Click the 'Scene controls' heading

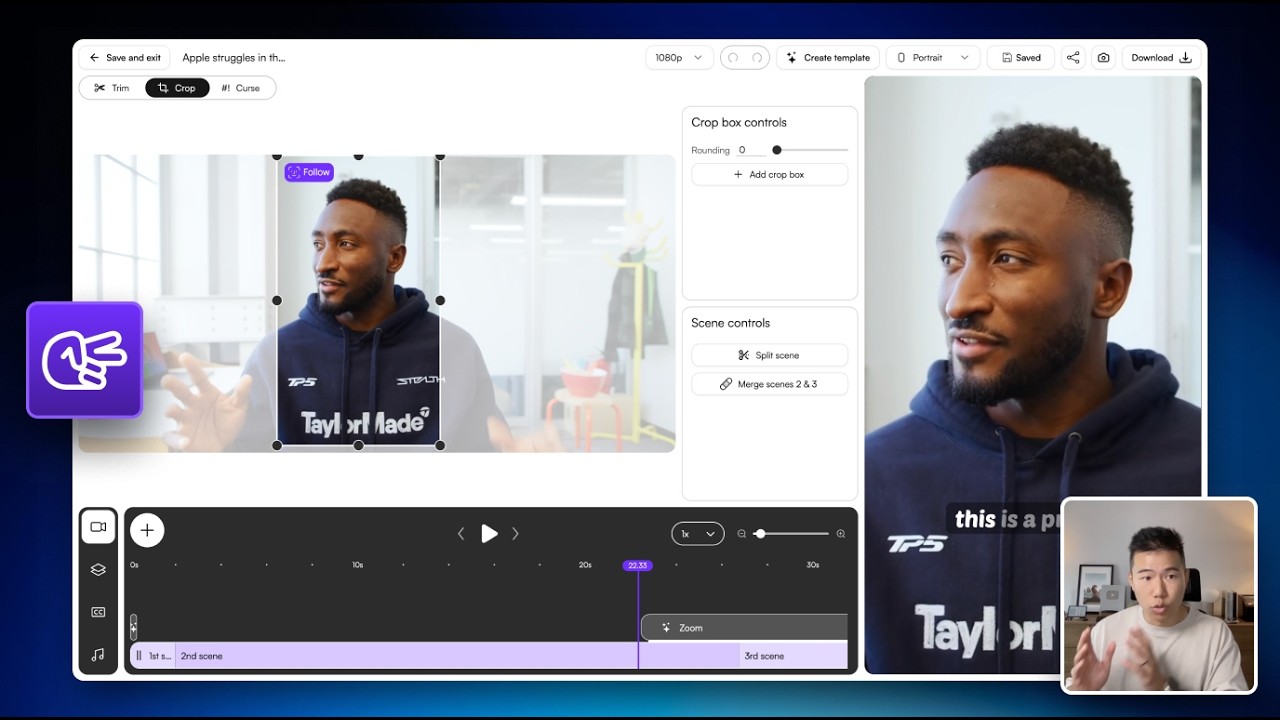pos(731,323)
